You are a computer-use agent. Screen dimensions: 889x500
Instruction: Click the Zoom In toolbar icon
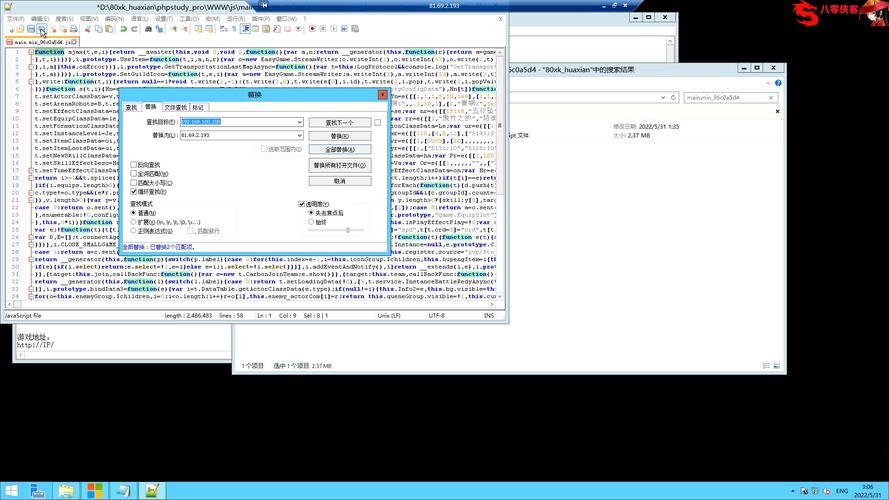tap(174, 29)
